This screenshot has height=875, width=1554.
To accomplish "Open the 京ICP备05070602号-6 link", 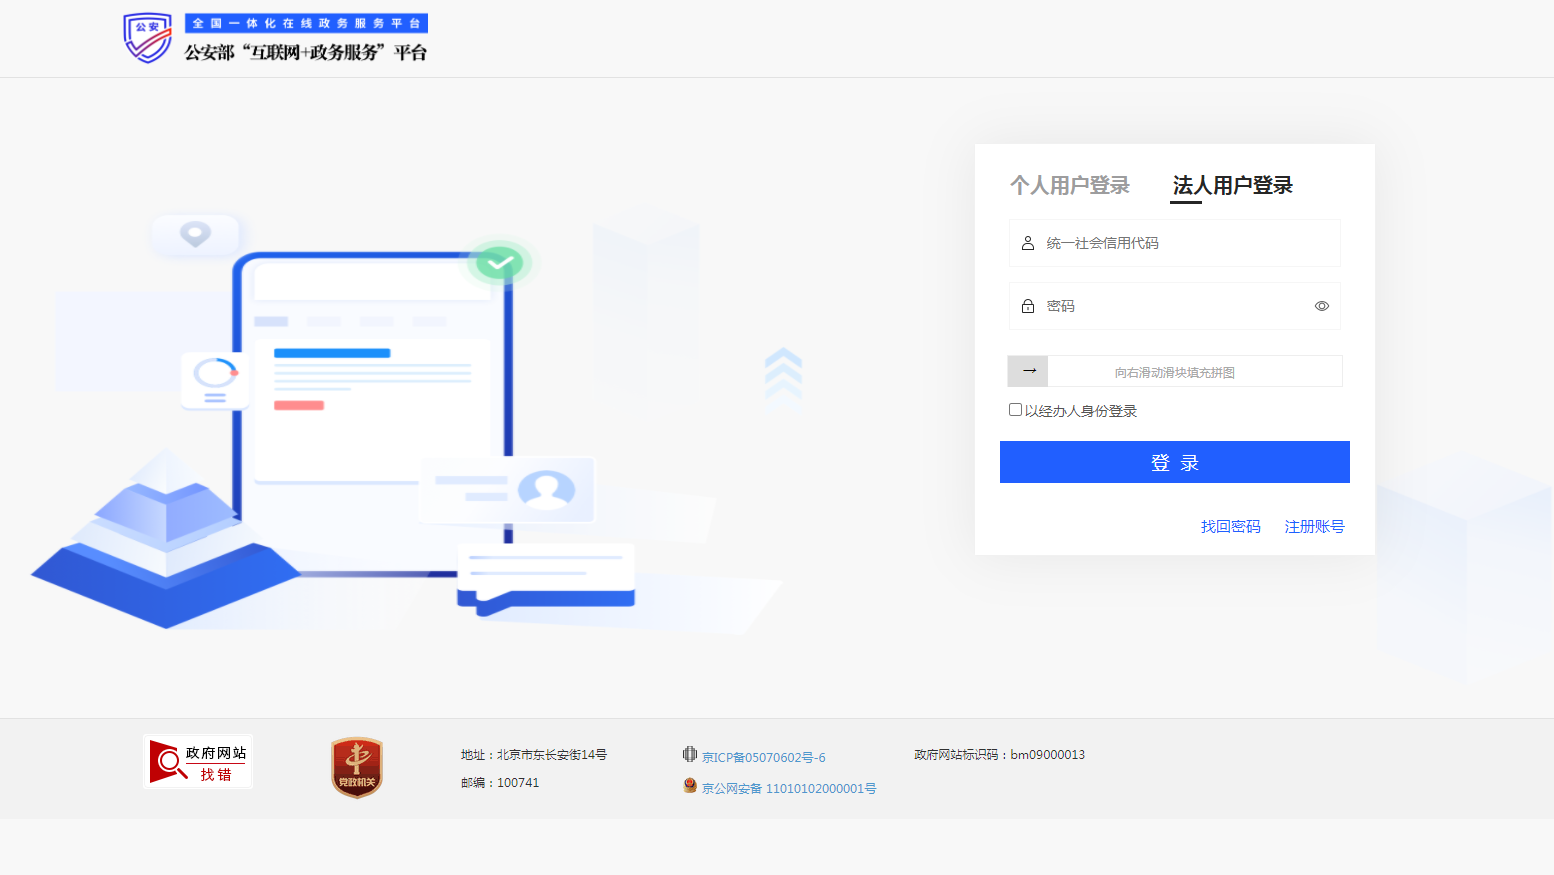I will [x=764, y=758].
